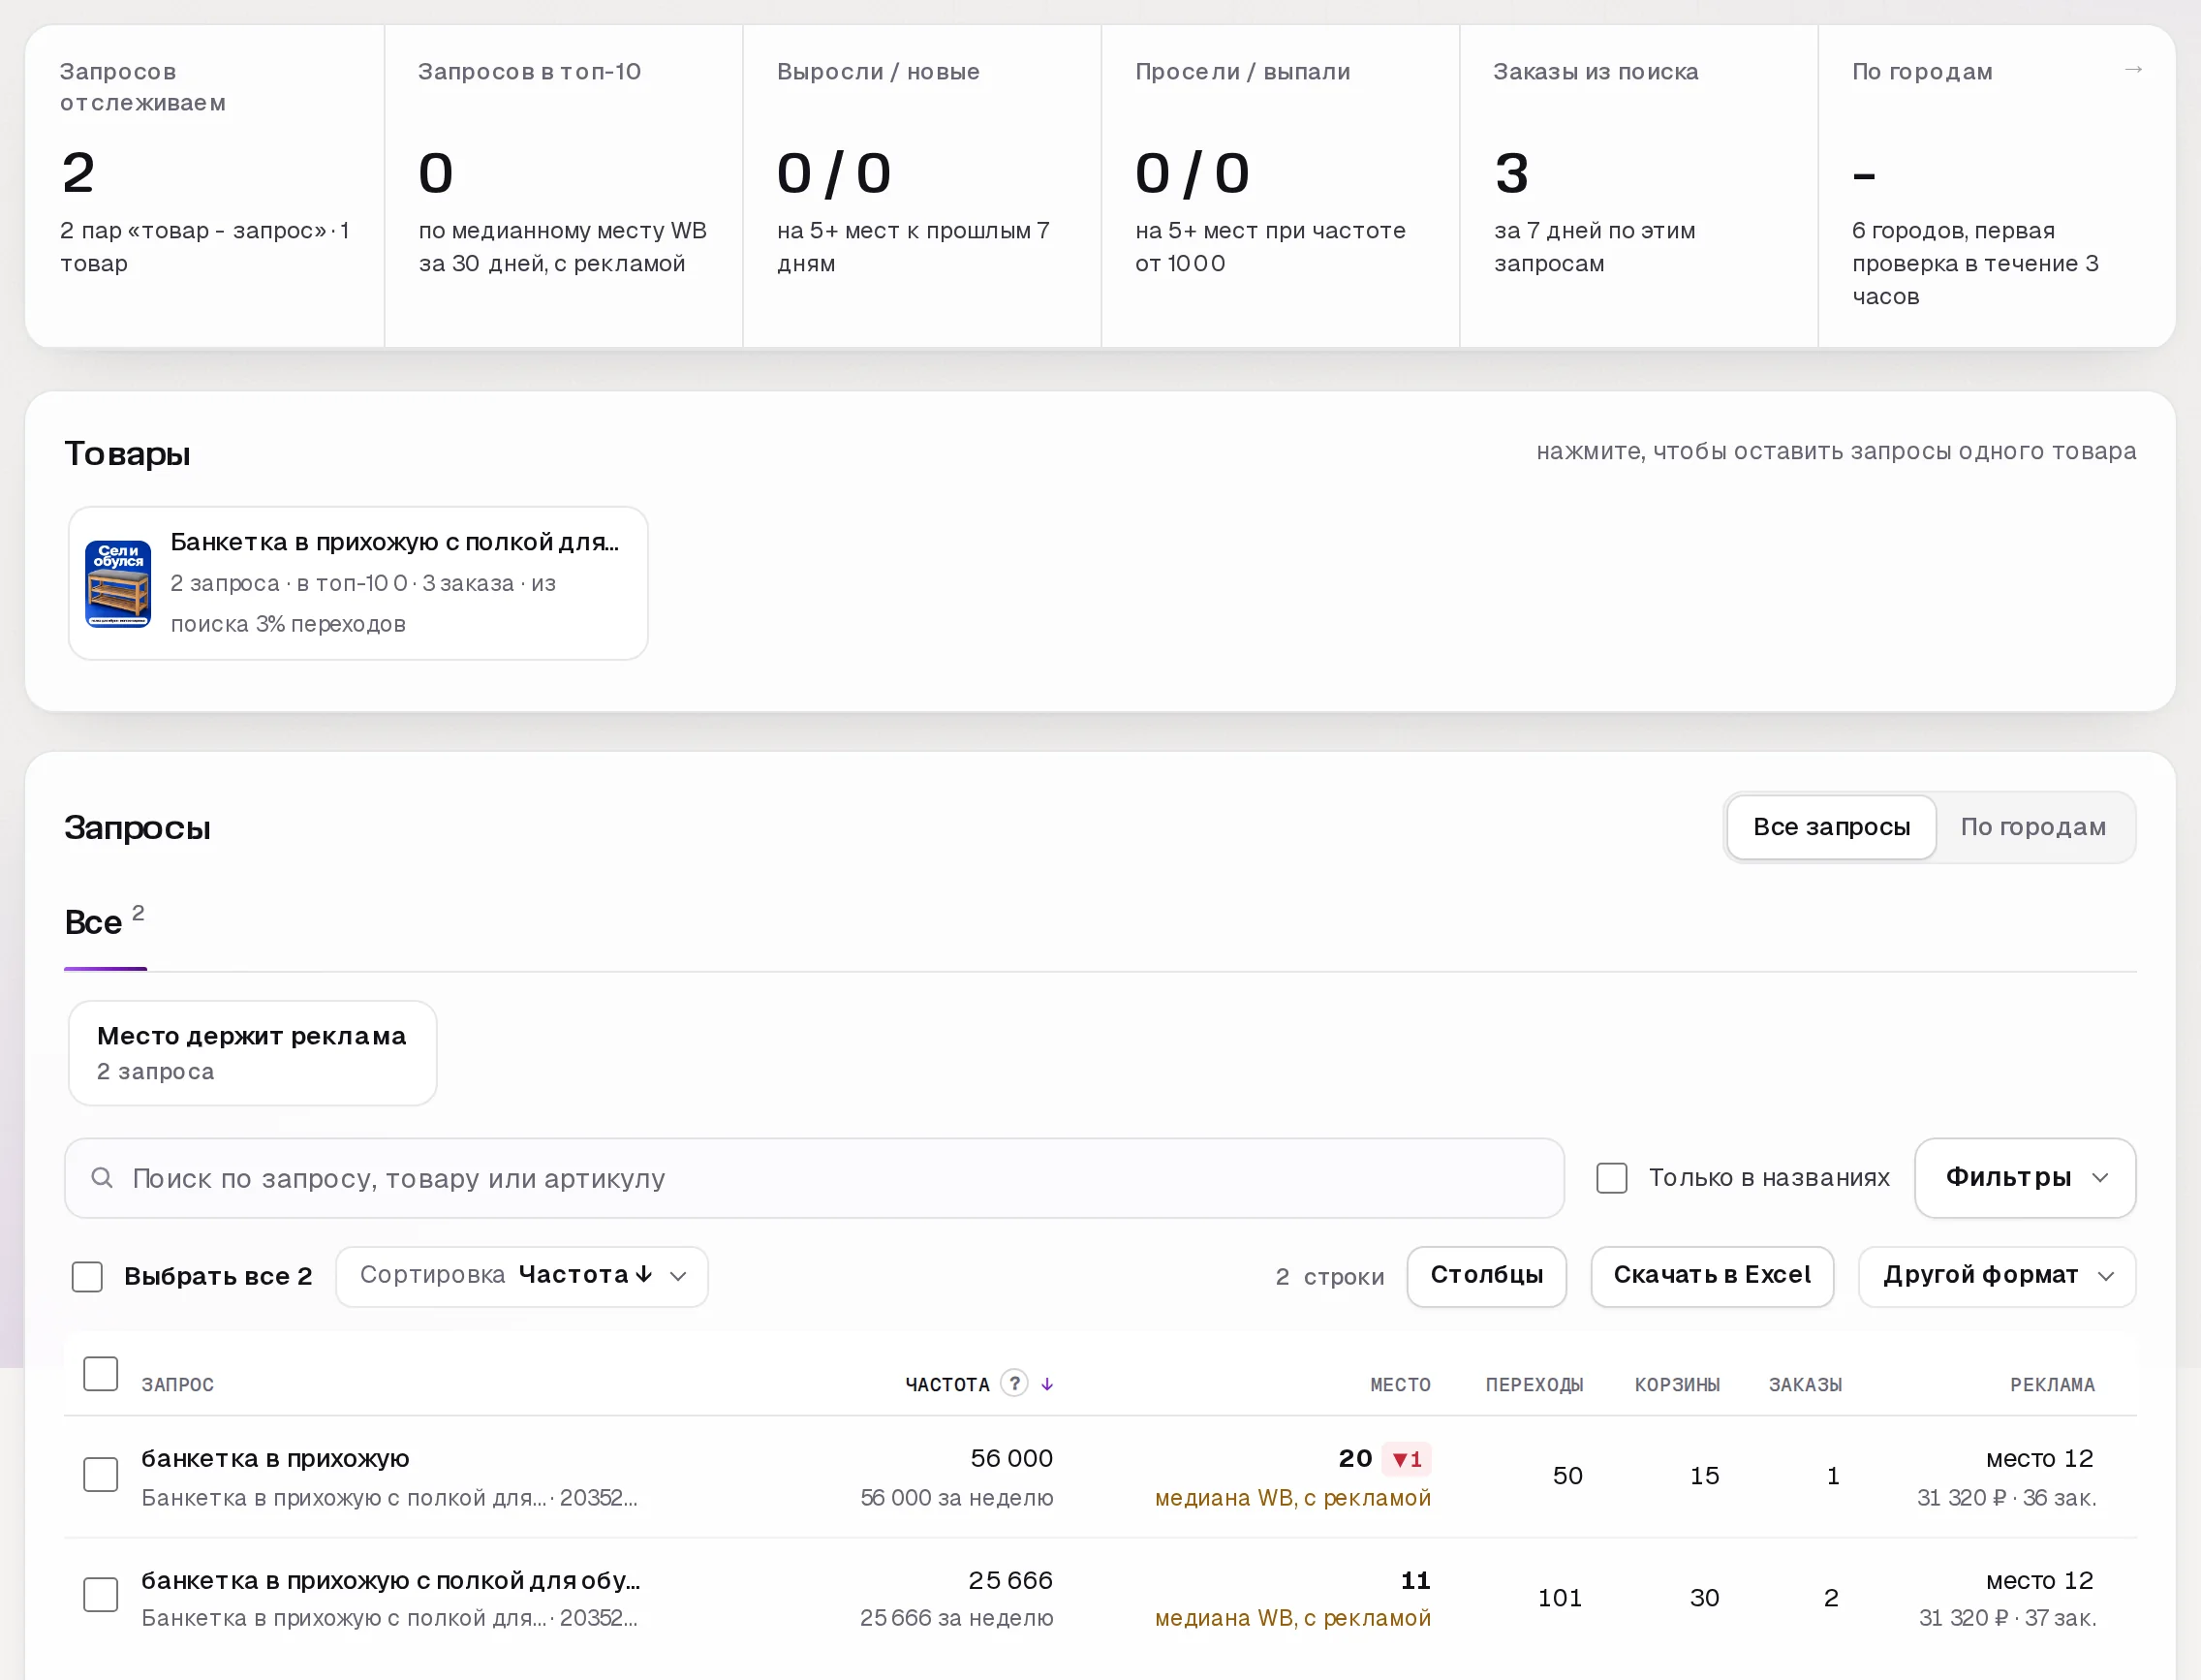Screen dimensions: 2201x1680
Task: Select the row checkbox for банкетка в прихожую
Action: point(100,1475)
